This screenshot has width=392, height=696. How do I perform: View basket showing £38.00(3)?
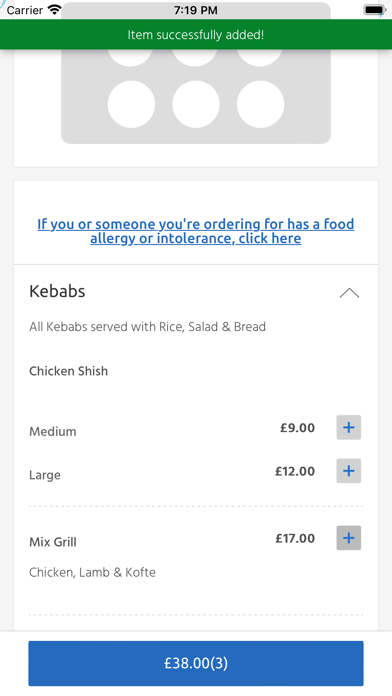196,663
